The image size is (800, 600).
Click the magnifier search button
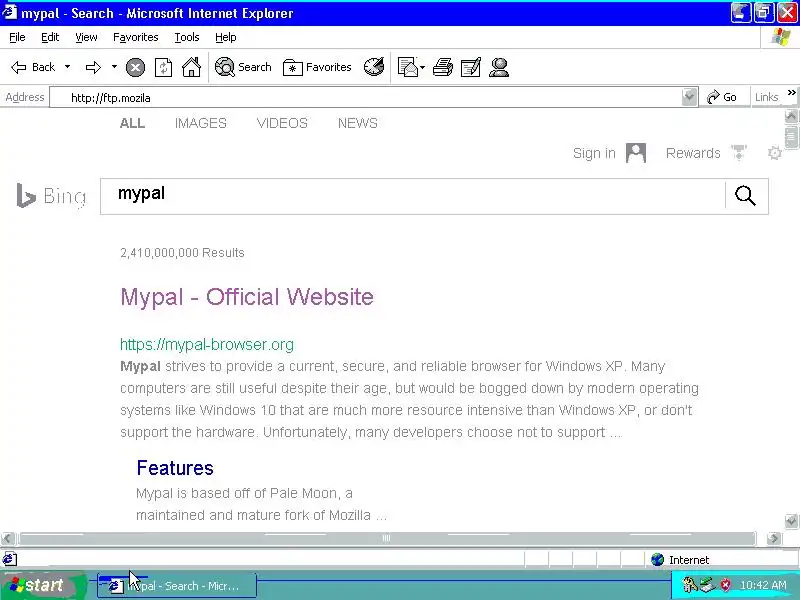coord(745,195)
